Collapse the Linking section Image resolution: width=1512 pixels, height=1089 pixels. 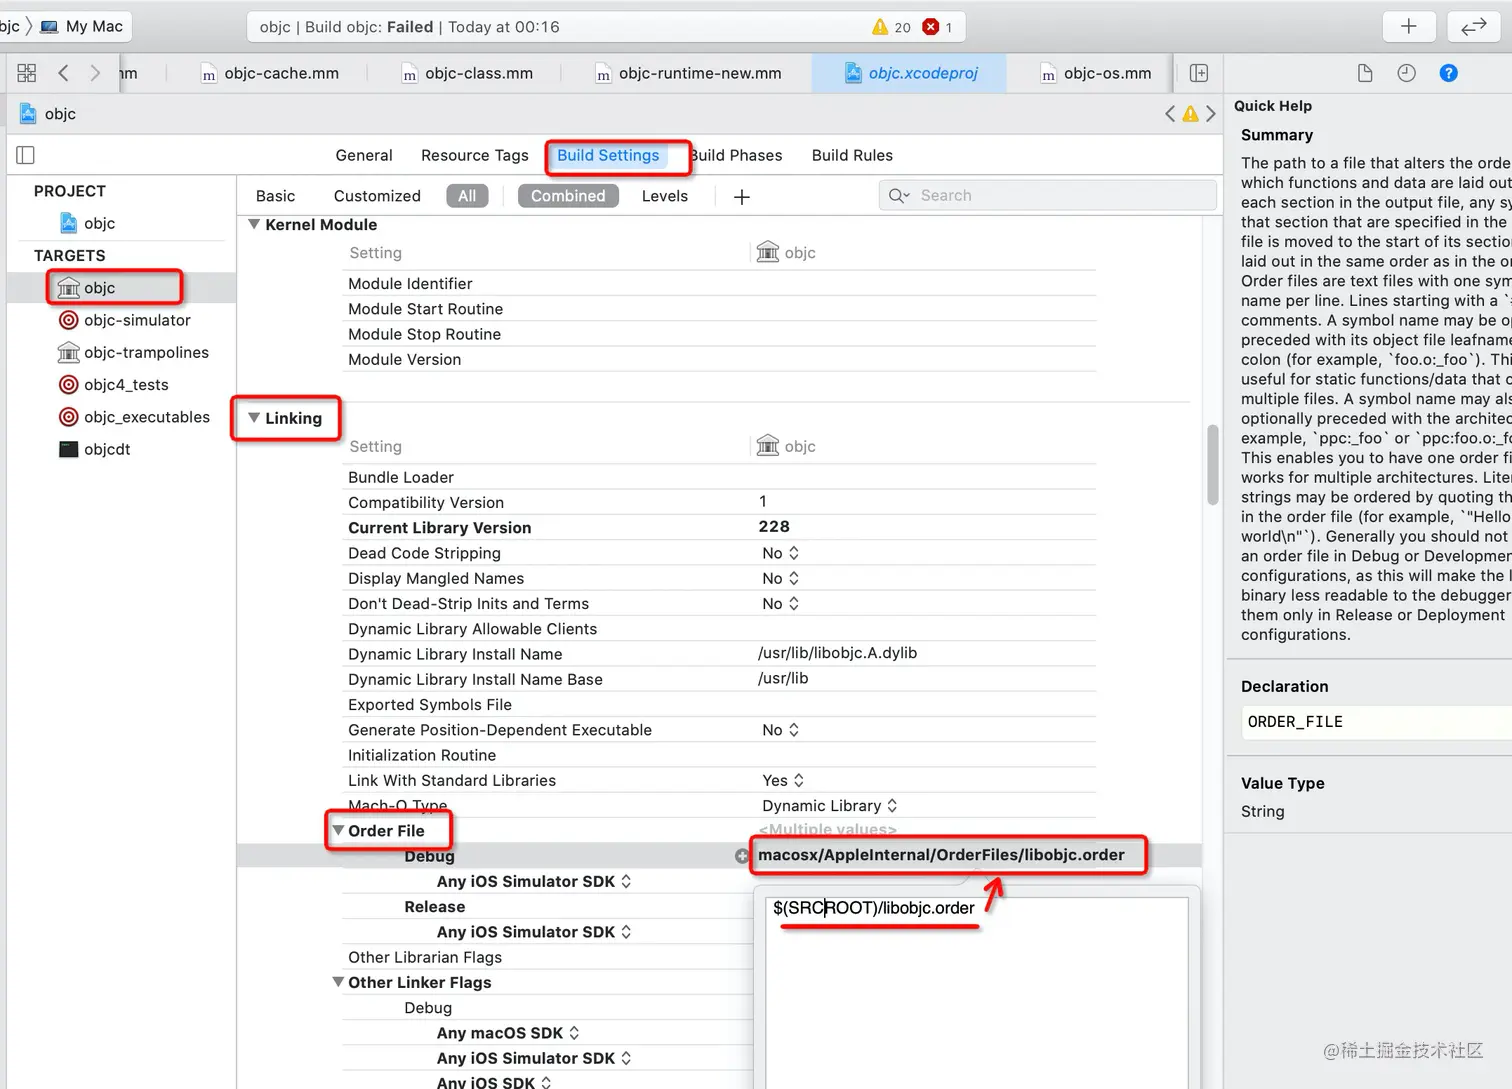[254, 417]
